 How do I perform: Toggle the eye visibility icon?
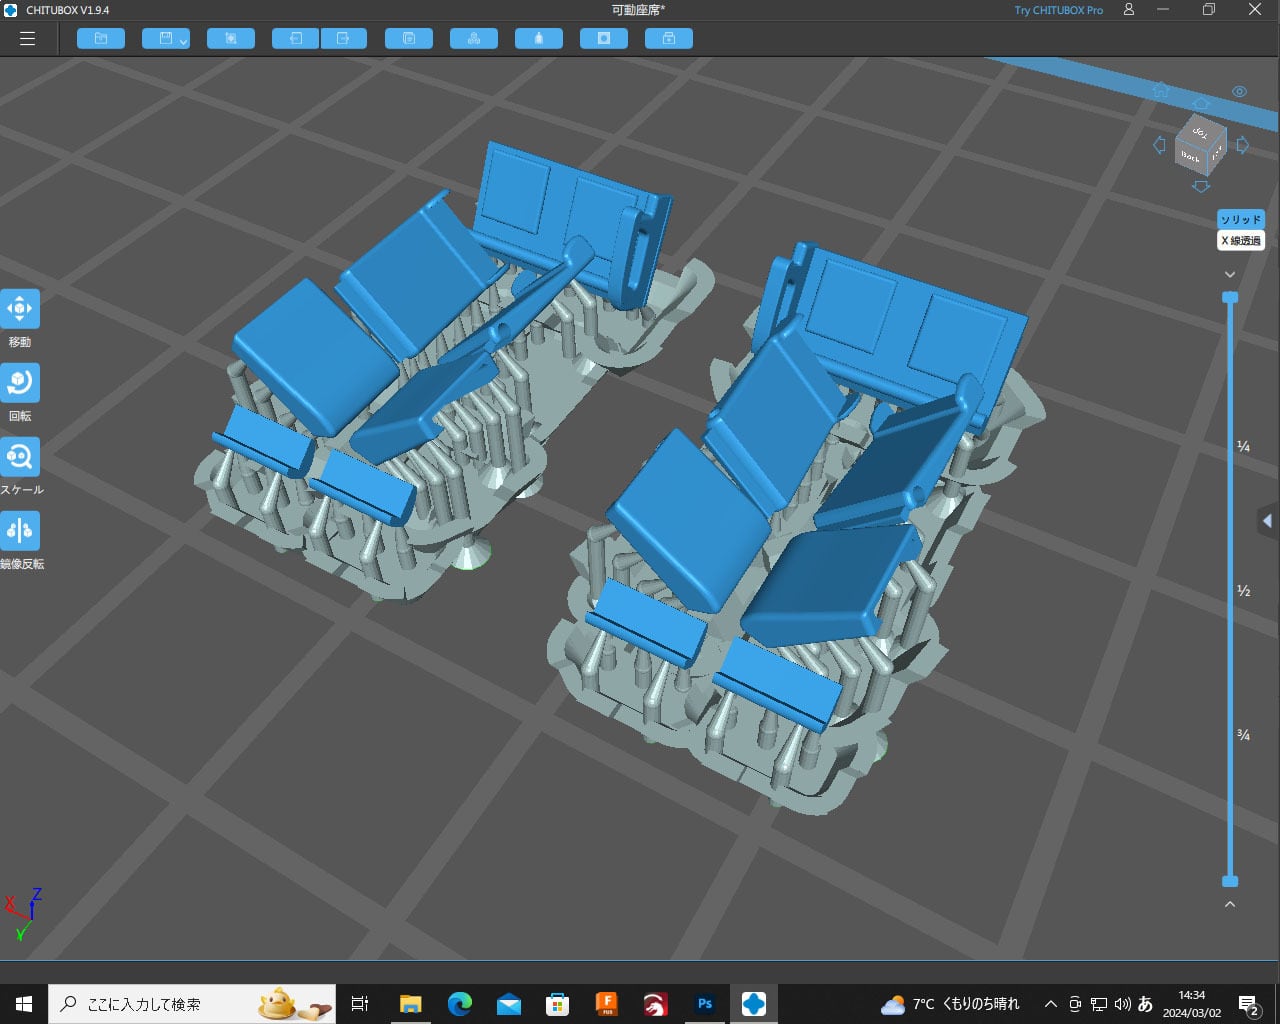click(1239, 92)
